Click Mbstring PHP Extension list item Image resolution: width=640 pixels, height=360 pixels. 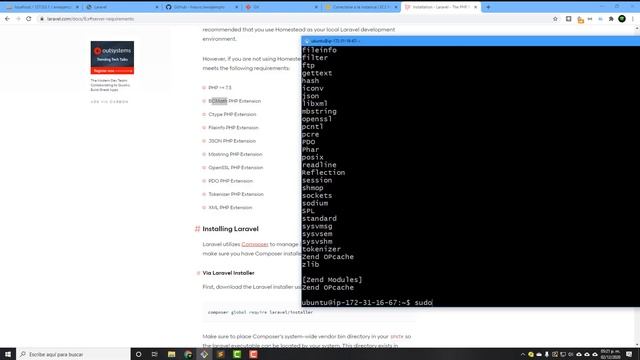(235, 154)
